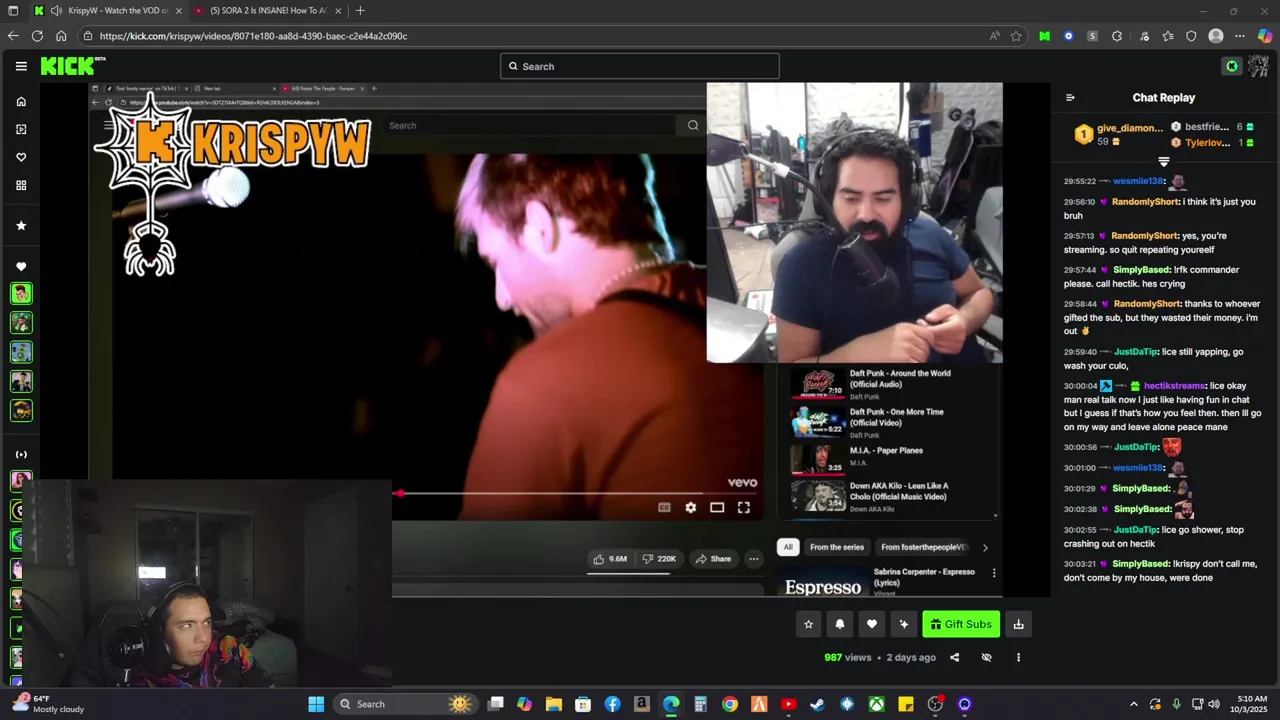The image size is (1280, 720).
Task: Click the share icon next to views
Action: (x=954, y=657)
